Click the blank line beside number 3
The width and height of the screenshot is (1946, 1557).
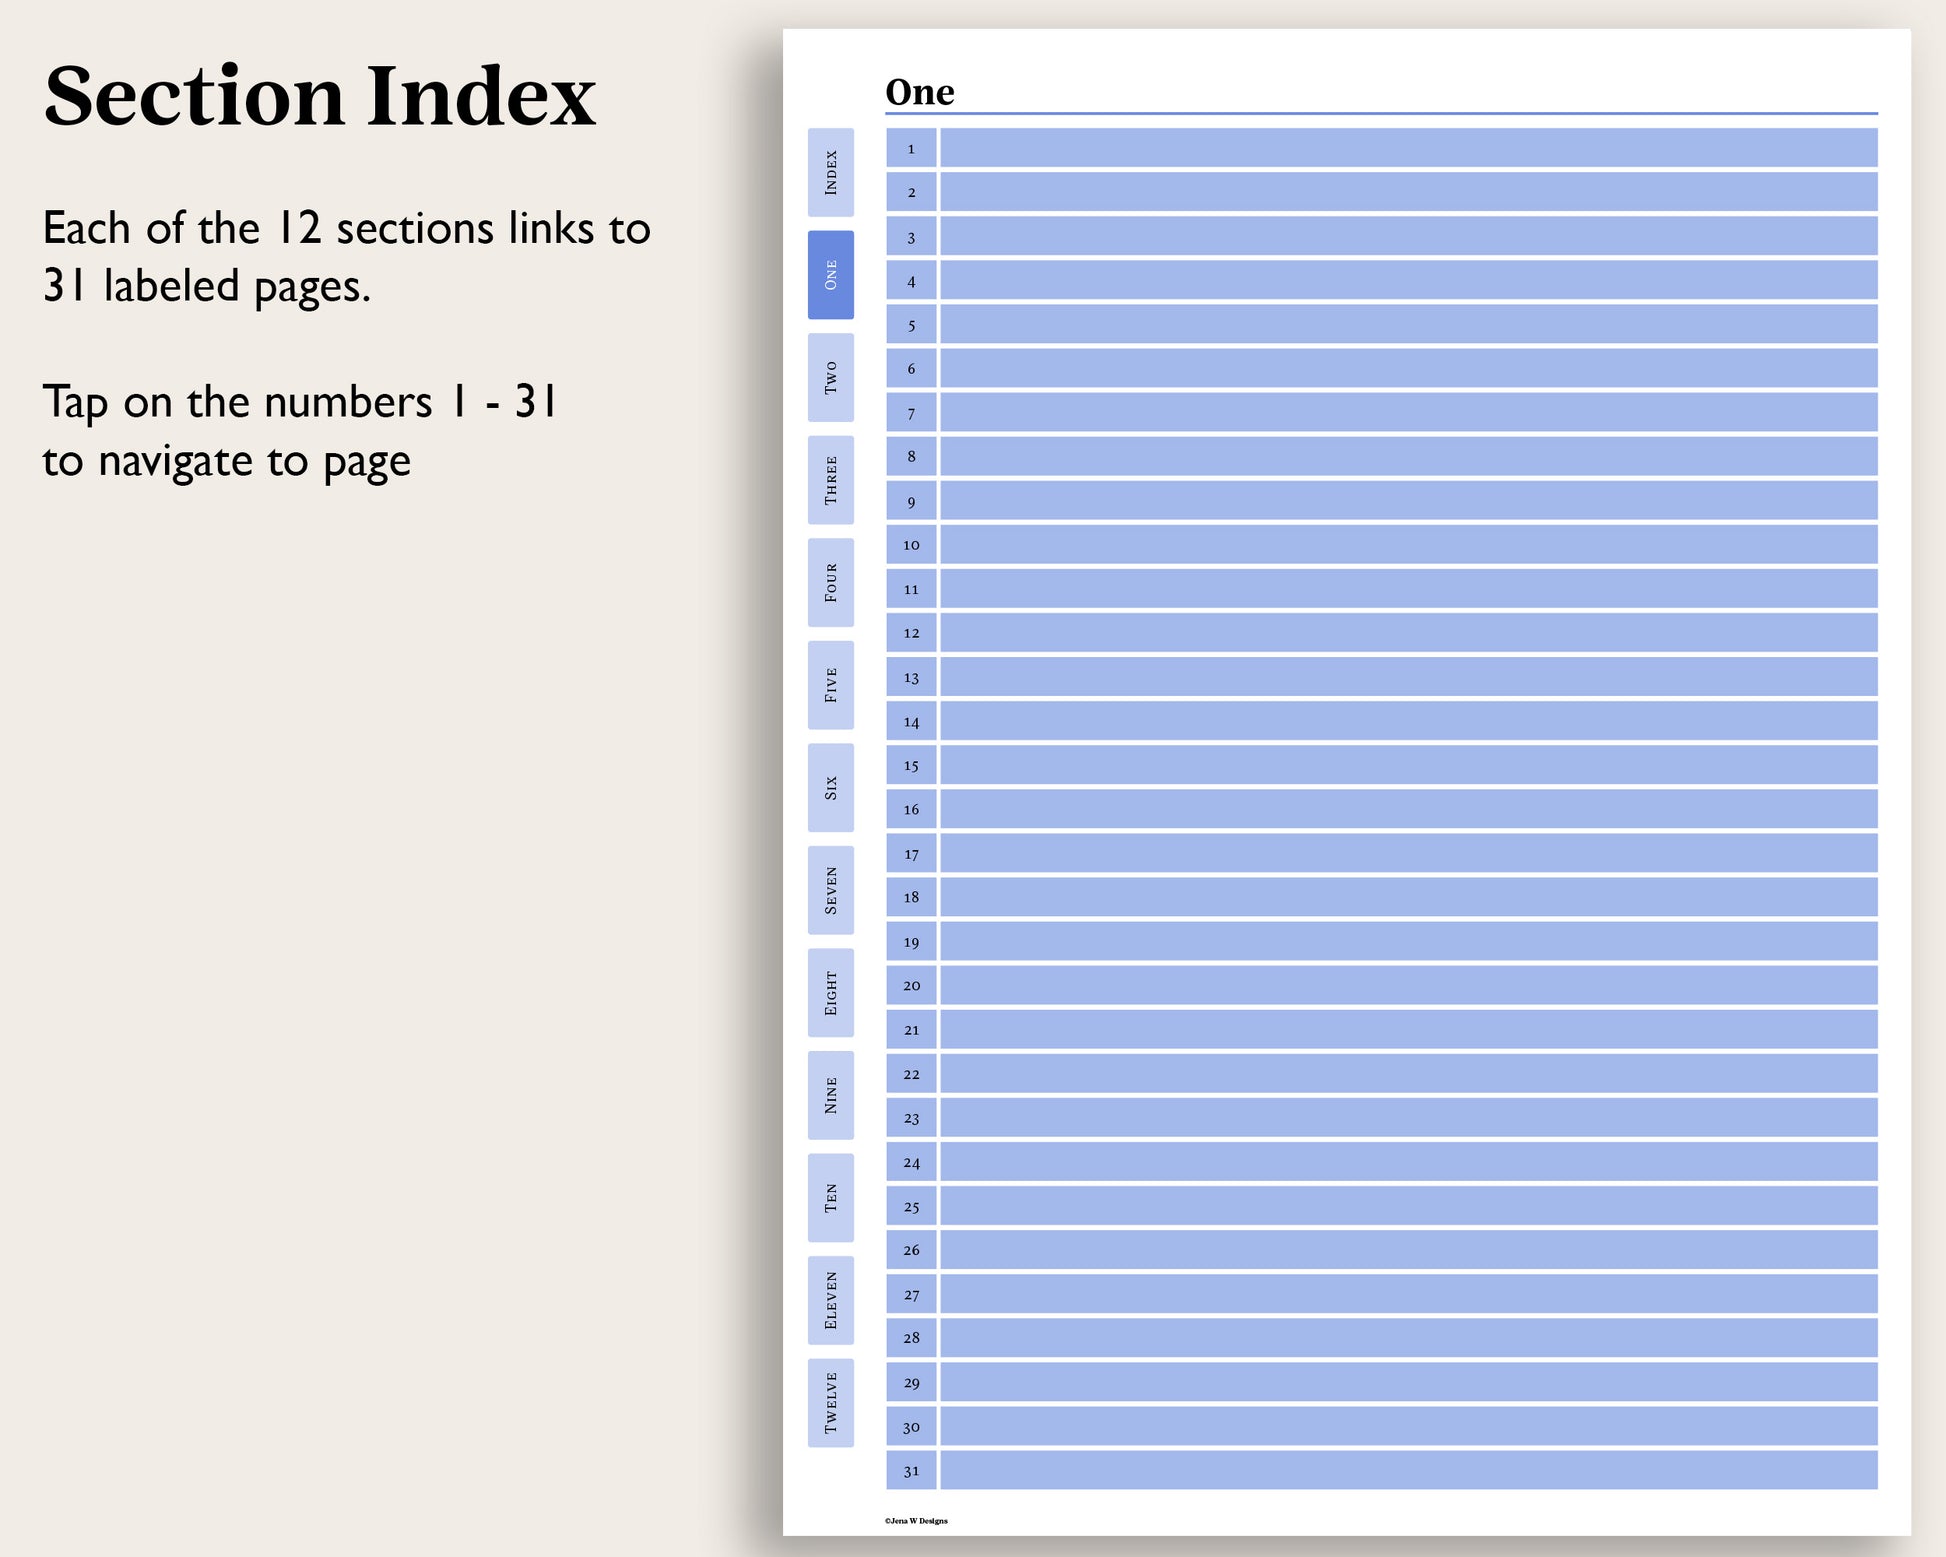[1408, 237]
